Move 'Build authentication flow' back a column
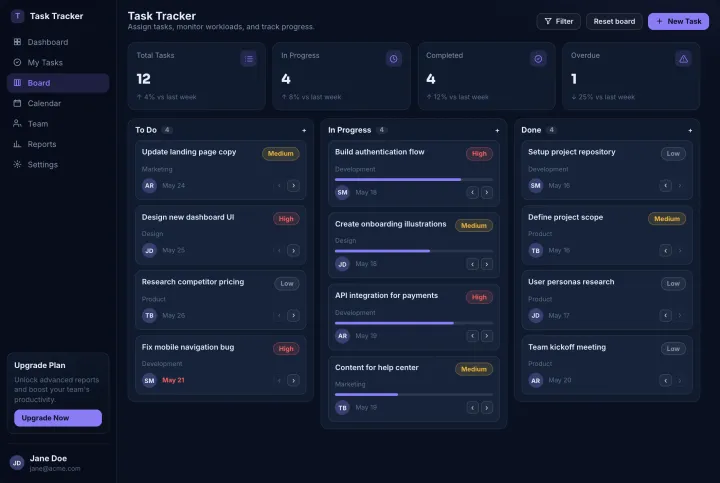The height and width of the screenshot is (483, 720). pyautogui.click(x=472, y=192)
